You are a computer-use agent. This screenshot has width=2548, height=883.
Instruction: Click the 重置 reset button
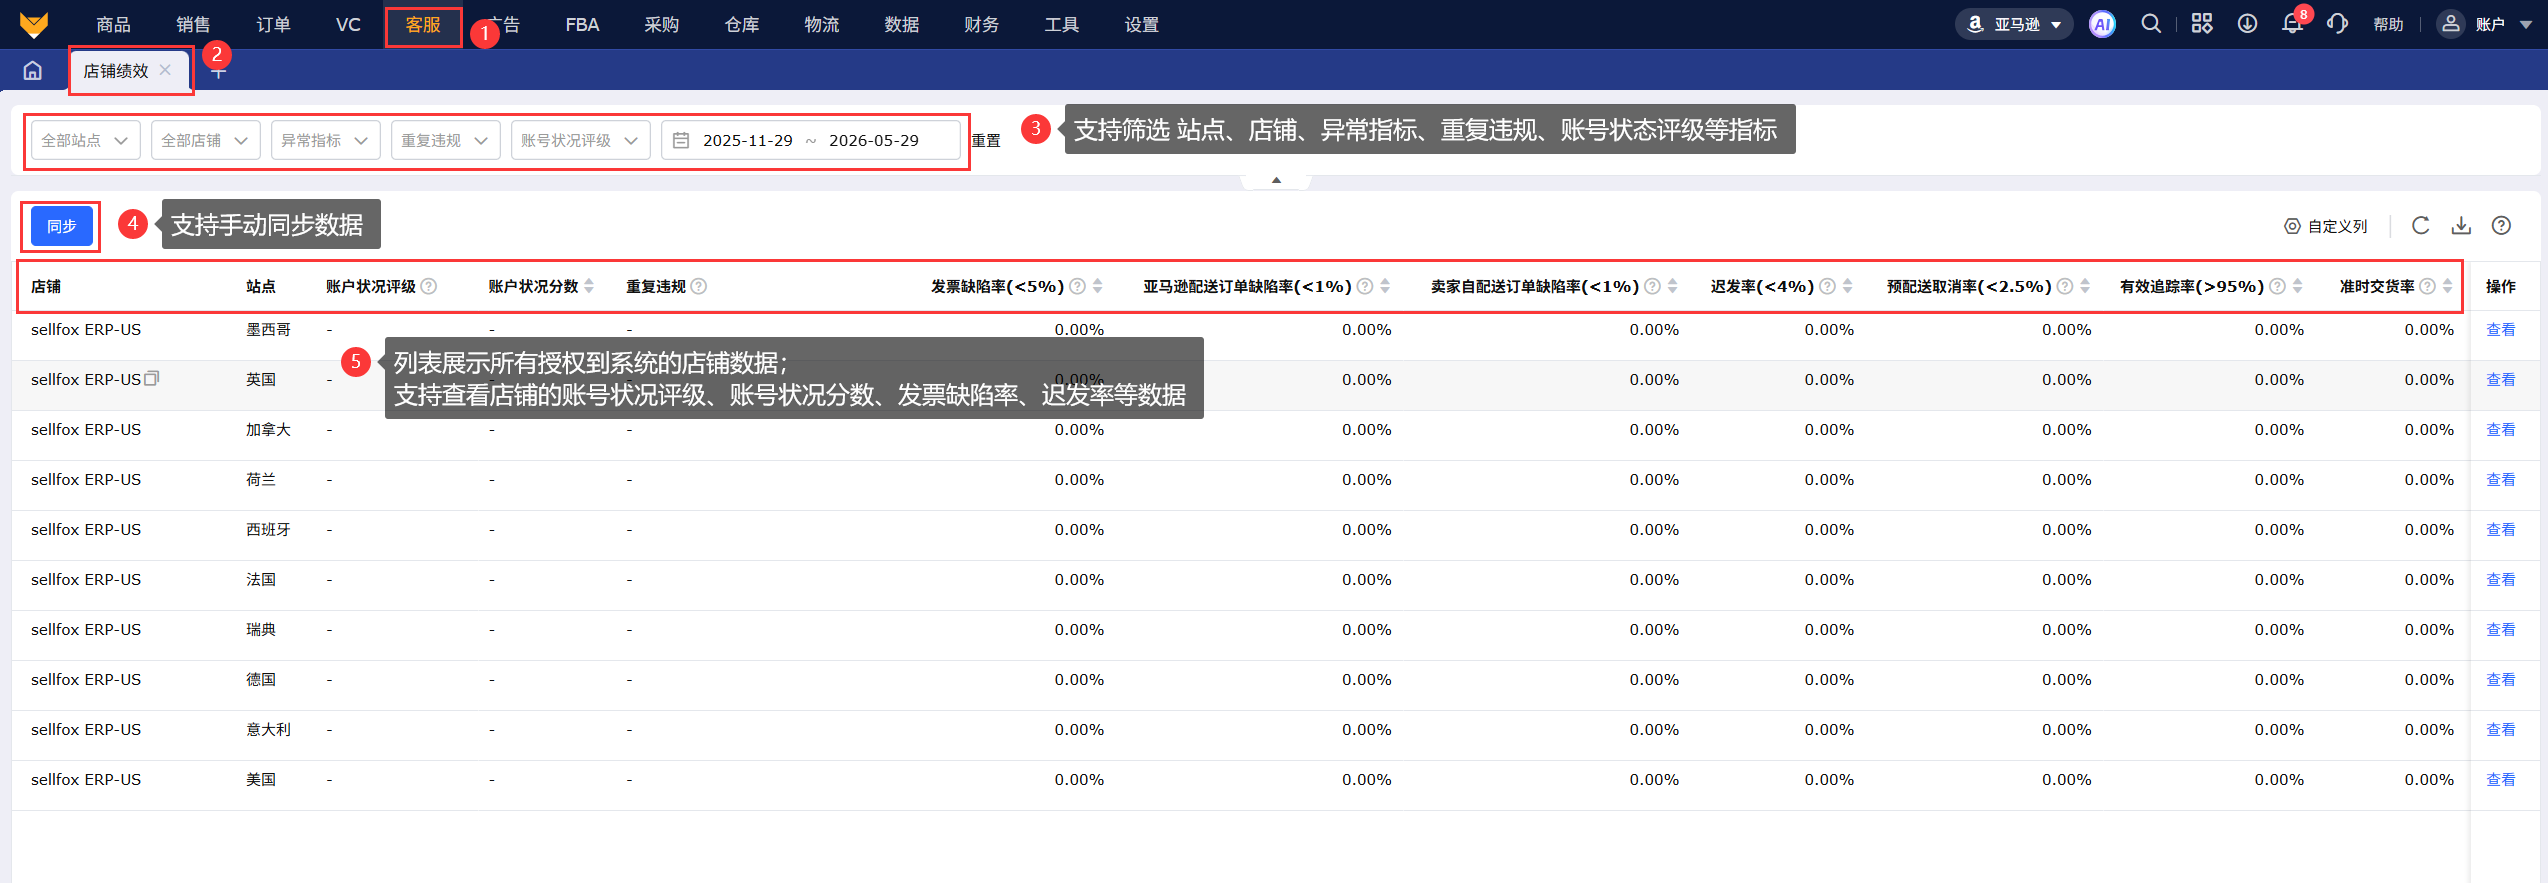coord(986,140)
